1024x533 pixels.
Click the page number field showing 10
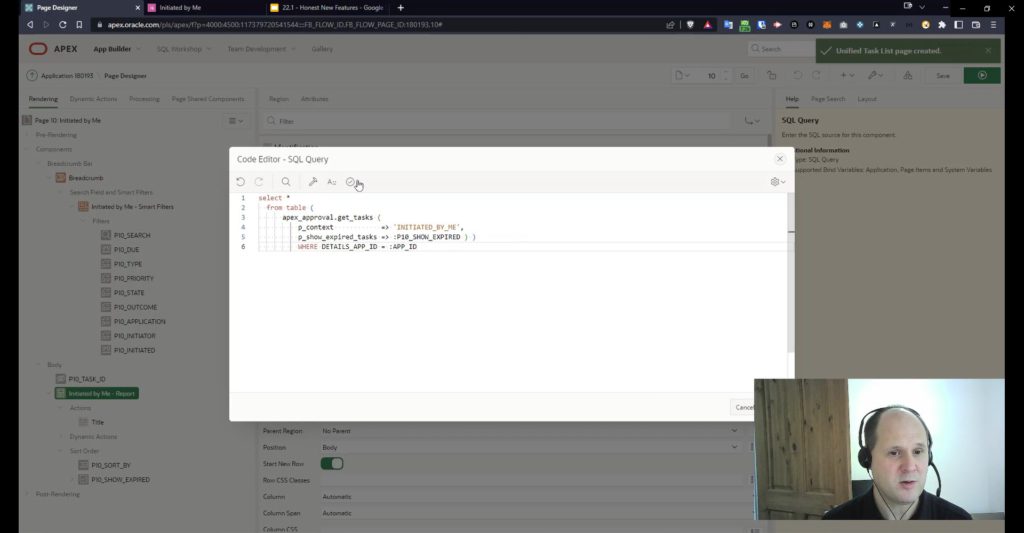pyautogui.click(x=711, y=76)
